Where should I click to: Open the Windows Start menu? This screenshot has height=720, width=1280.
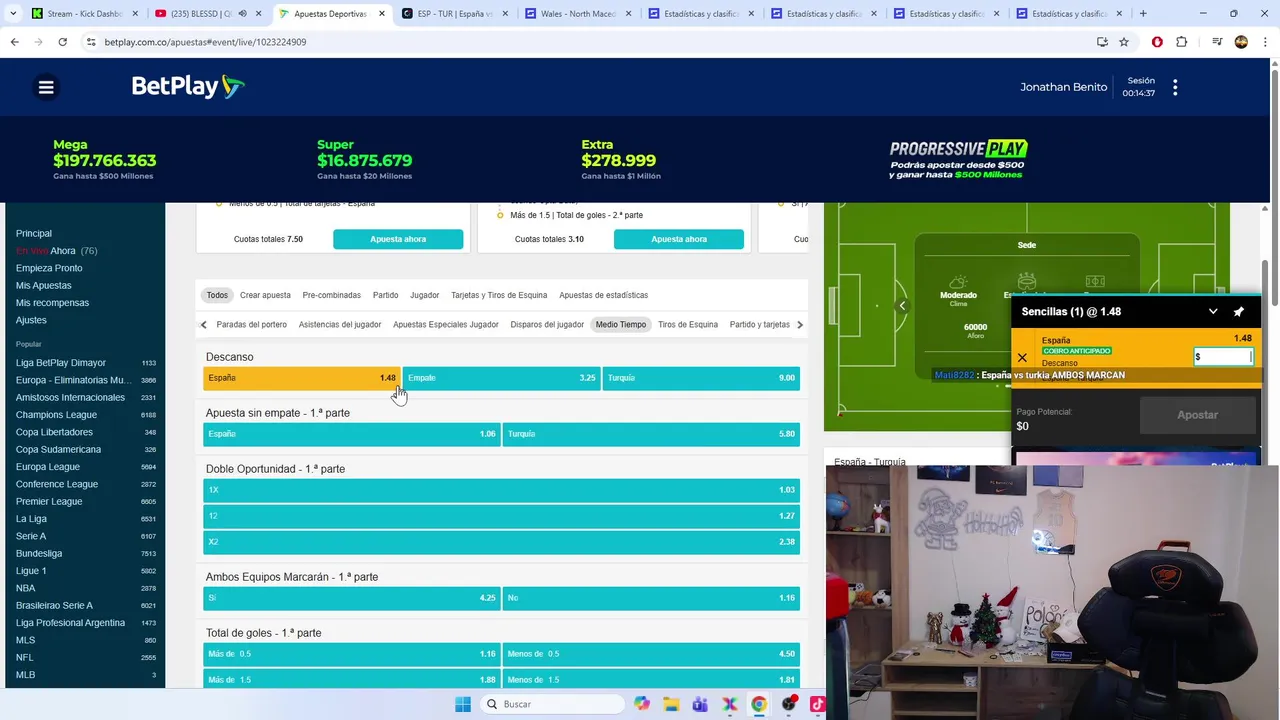pos(463,704)
